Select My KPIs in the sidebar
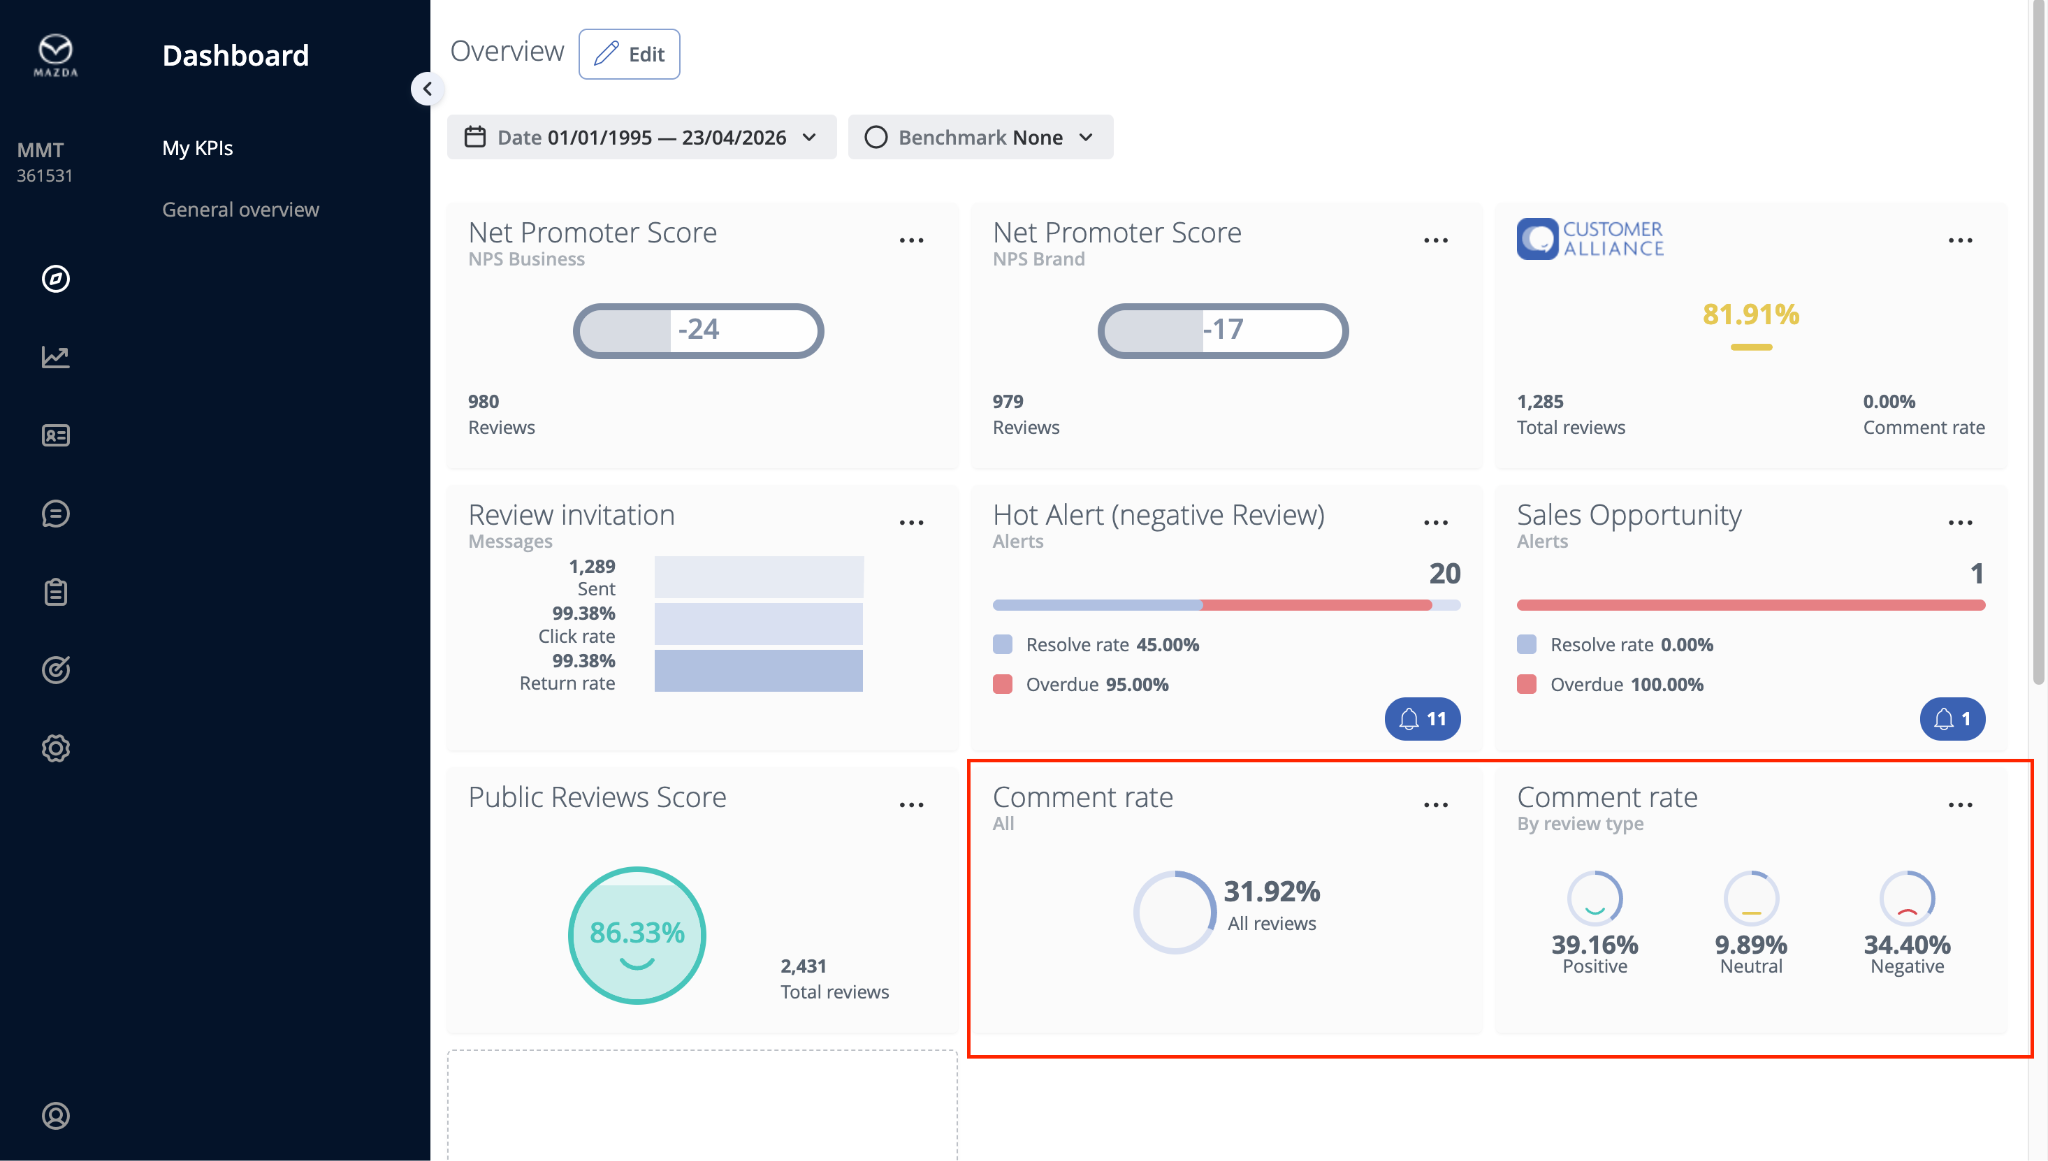The height and width of the screenshot is (1161, 2048). click(x=197, y=148)
